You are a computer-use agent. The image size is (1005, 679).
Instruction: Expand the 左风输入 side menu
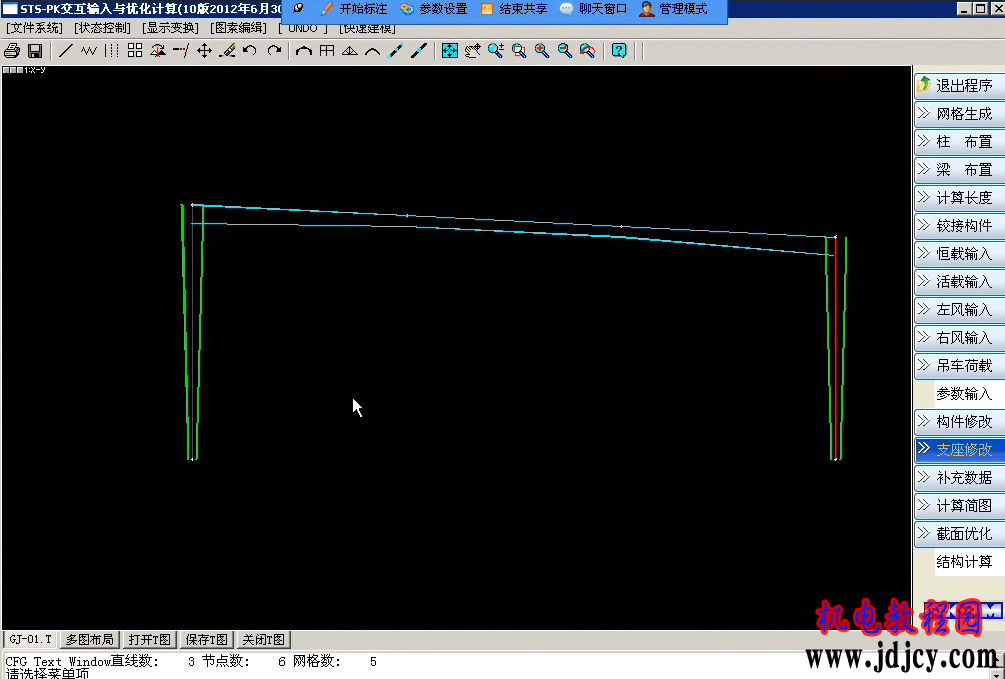pos(959,310)
